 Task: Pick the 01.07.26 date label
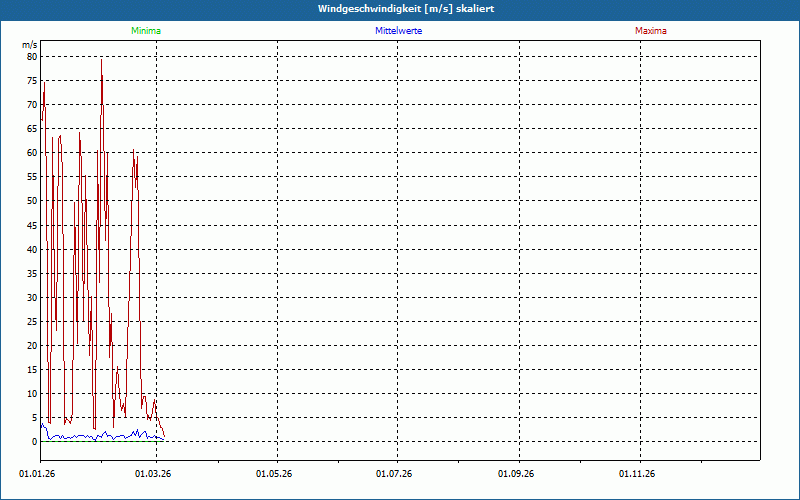tap(394, 473)
